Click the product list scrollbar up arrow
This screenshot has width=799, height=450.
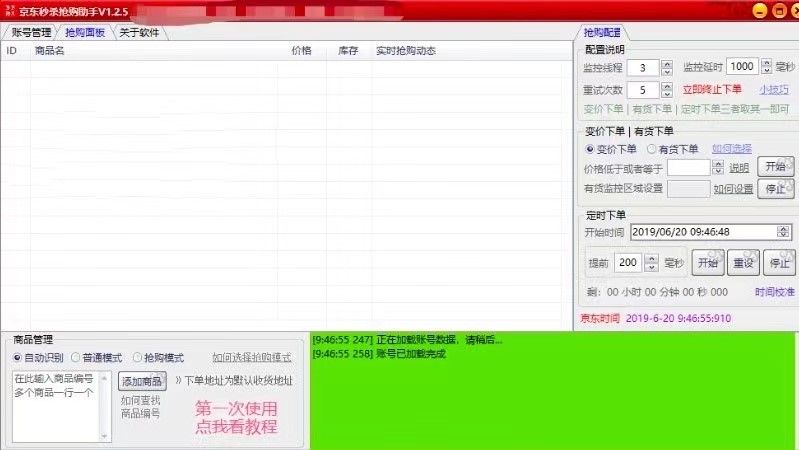pos(104,378)
